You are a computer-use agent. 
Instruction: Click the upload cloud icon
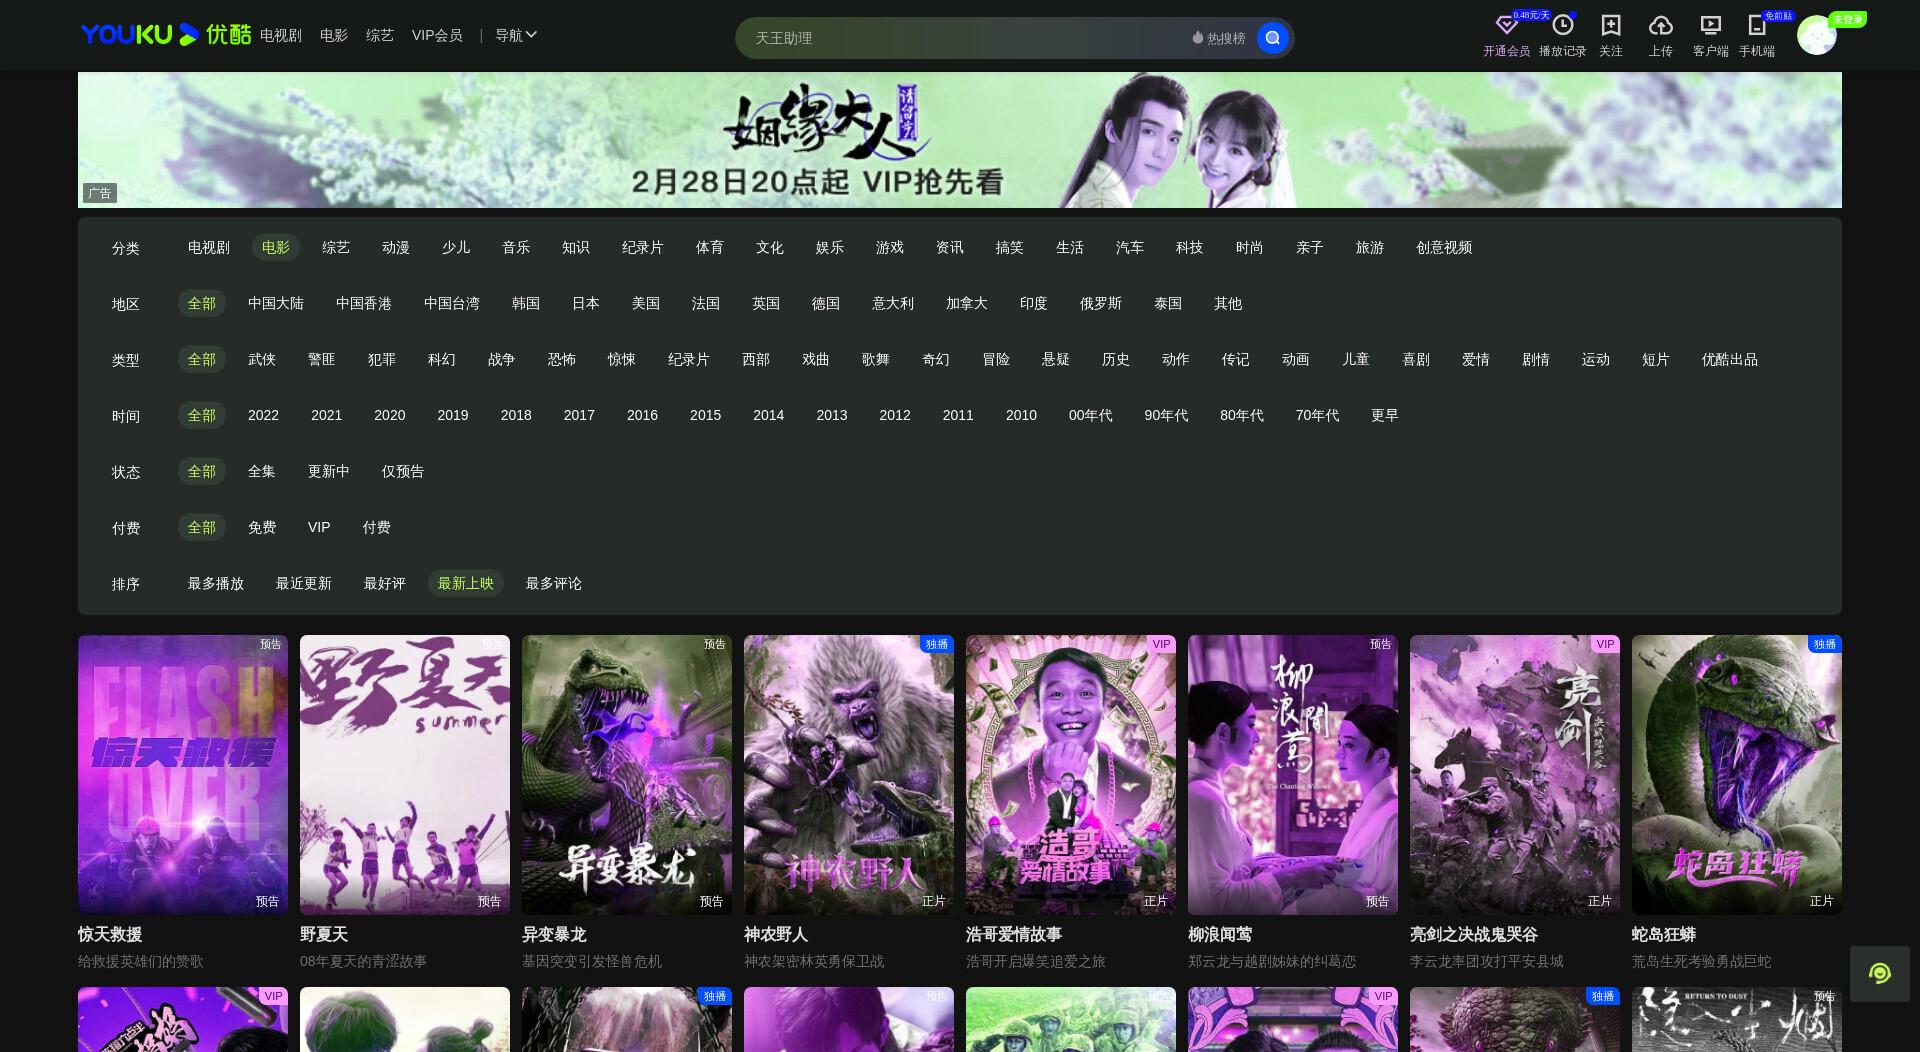[1660, 26]
